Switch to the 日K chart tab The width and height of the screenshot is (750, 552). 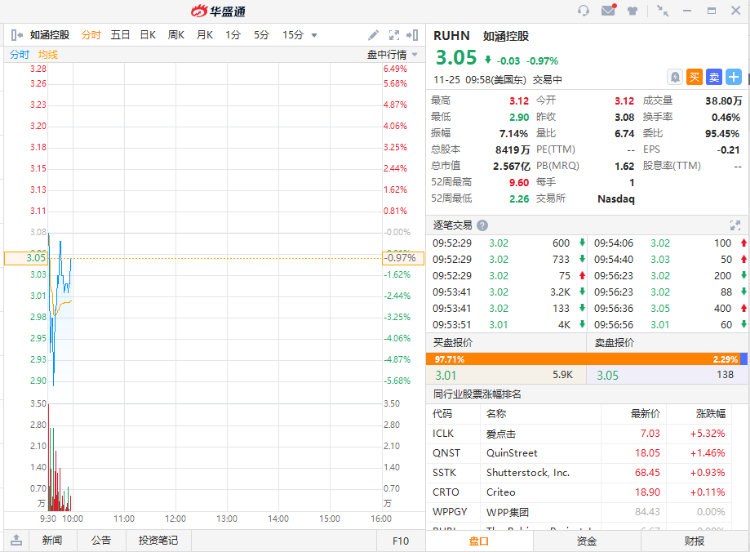[147, 35]
